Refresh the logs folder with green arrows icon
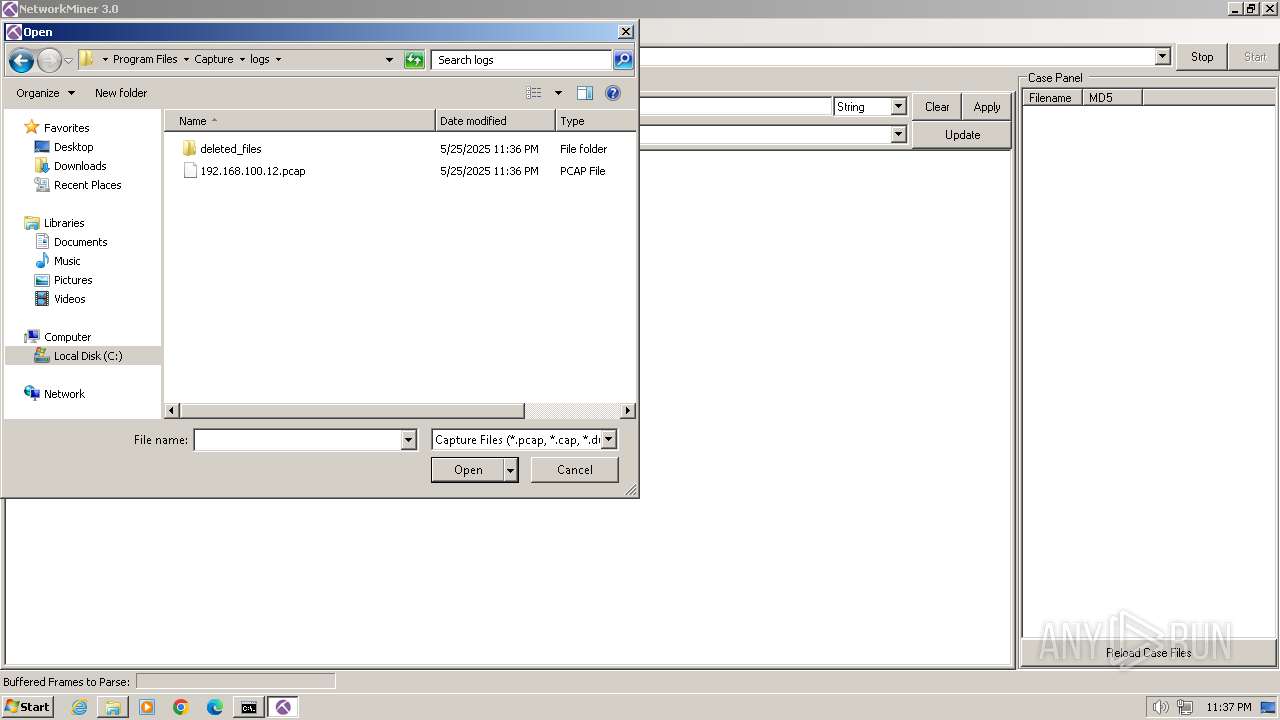1280x720 pixels. point(414,60)
